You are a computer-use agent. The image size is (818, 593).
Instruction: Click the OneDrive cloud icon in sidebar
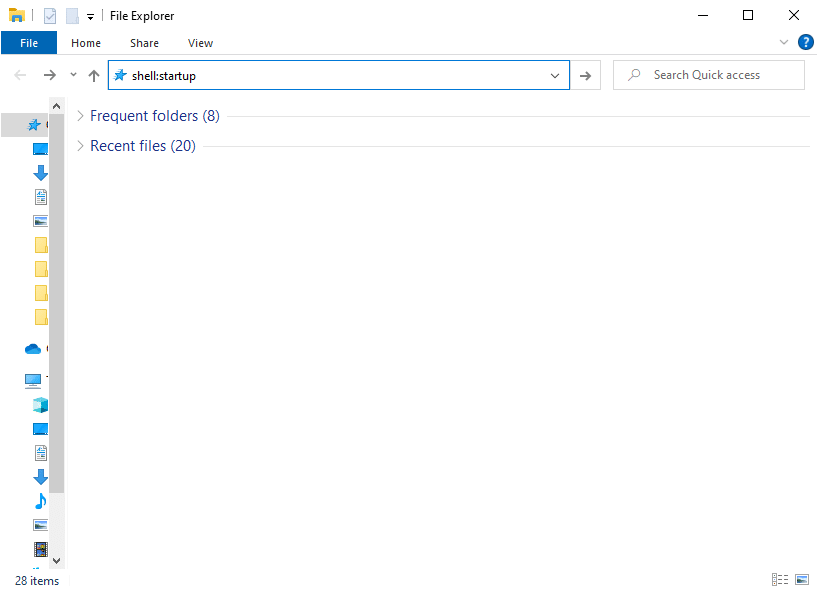(33, 349)
